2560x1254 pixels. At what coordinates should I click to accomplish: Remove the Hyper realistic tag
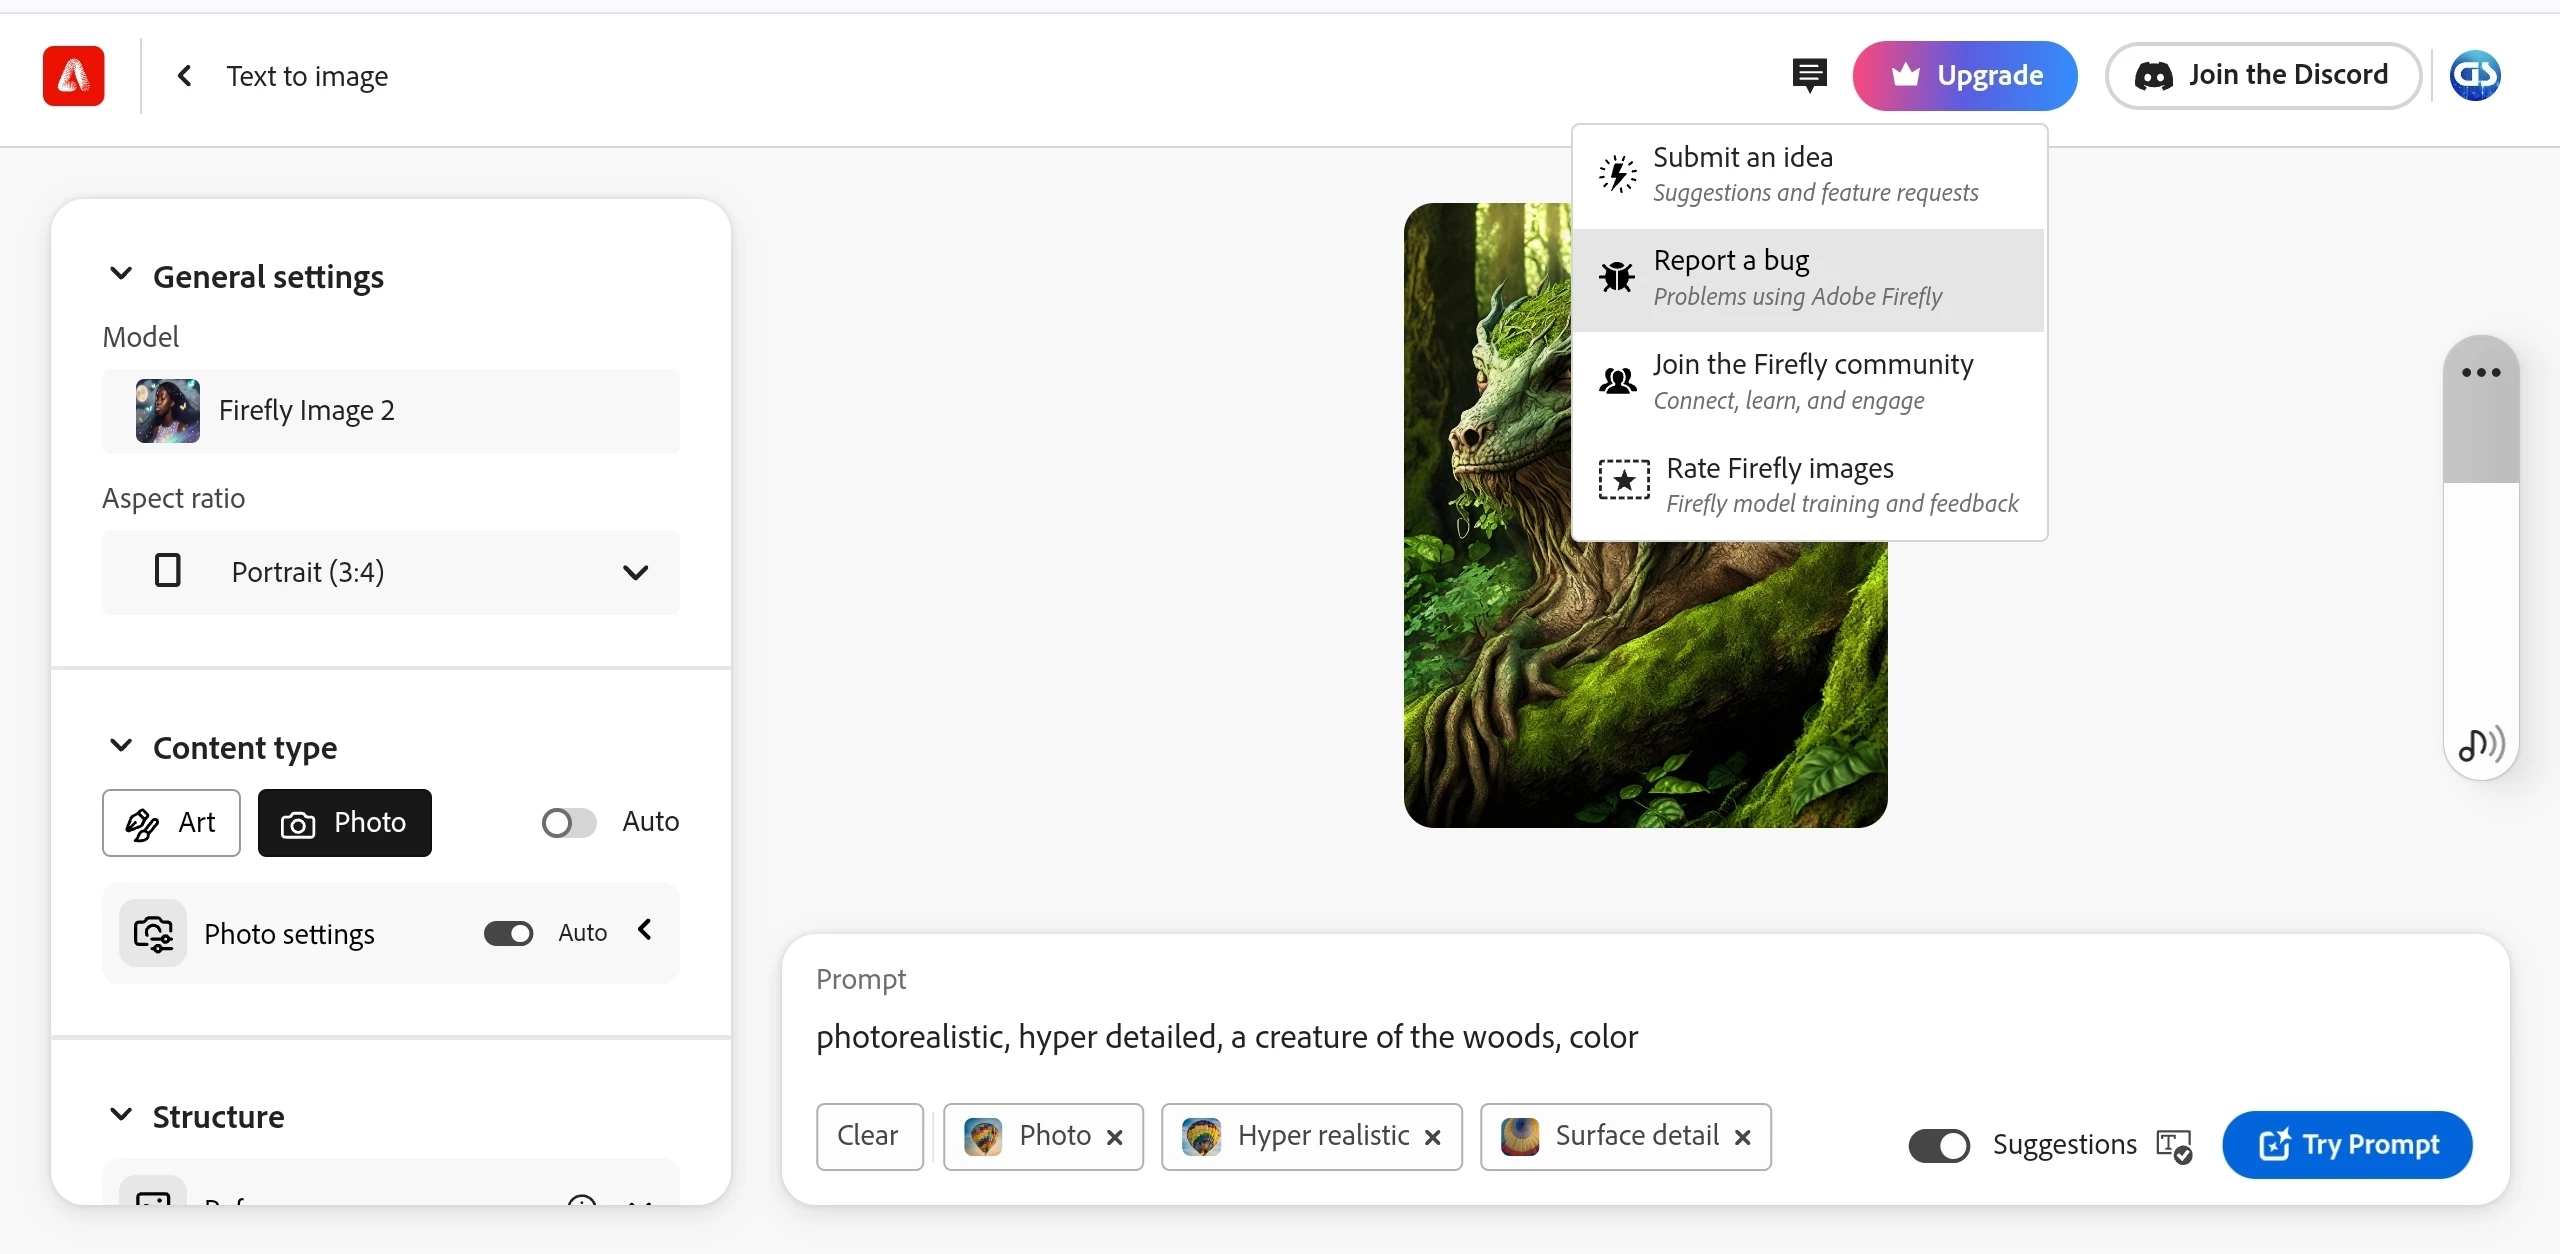[1433, 1137]
